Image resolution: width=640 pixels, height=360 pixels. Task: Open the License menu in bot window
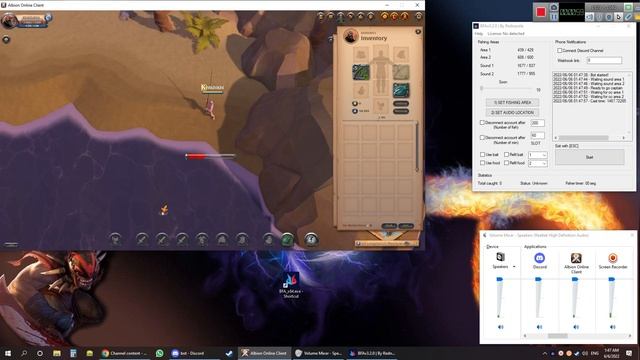tap(506, 33)
